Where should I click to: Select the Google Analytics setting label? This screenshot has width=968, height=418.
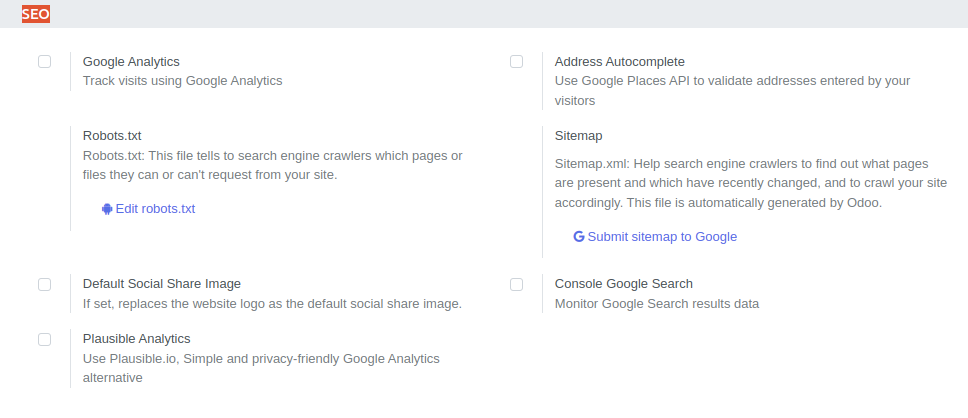tap(131, 62)
